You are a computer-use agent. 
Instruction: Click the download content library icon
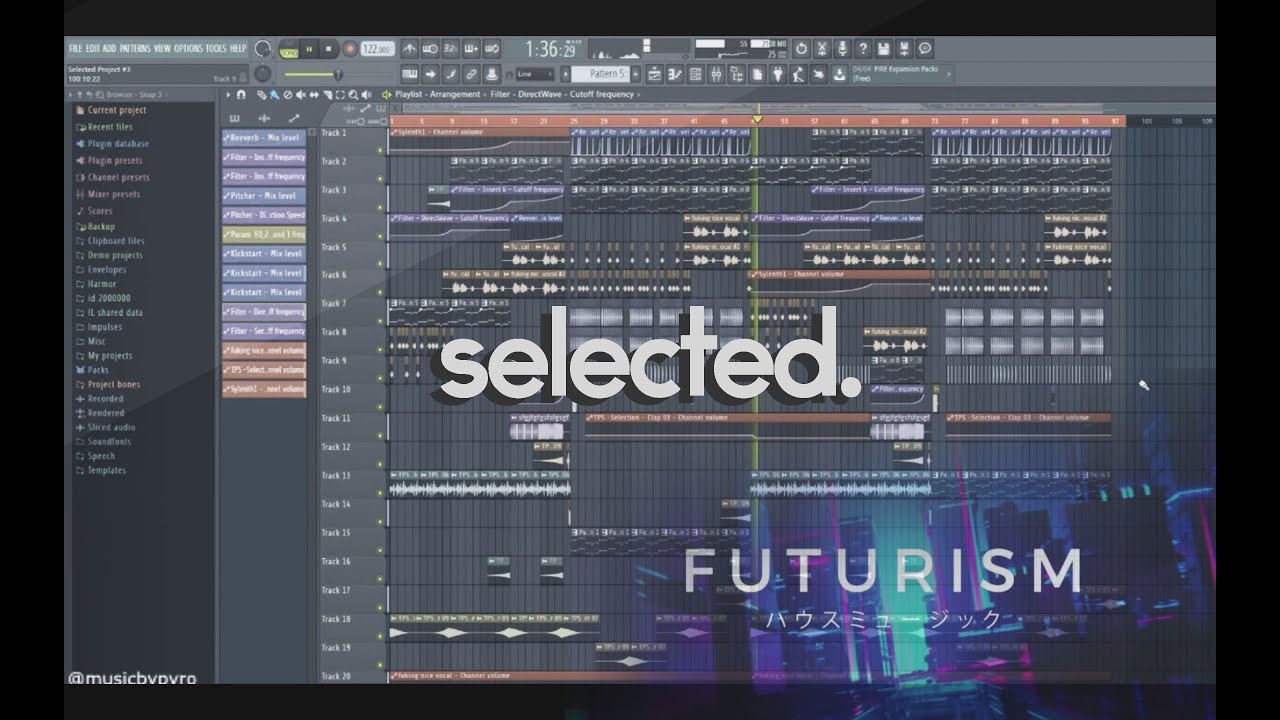[x=840, y=74]
